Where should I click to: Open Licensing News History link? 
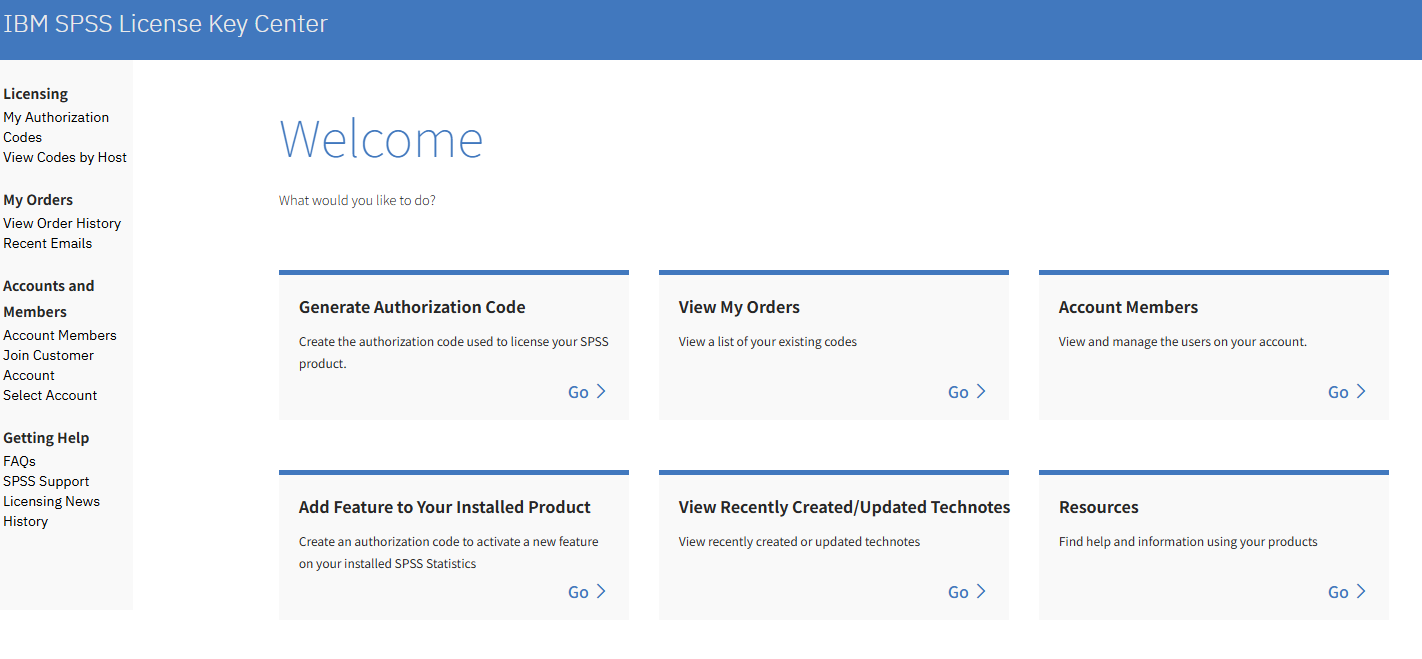click(x=51, y=511)
